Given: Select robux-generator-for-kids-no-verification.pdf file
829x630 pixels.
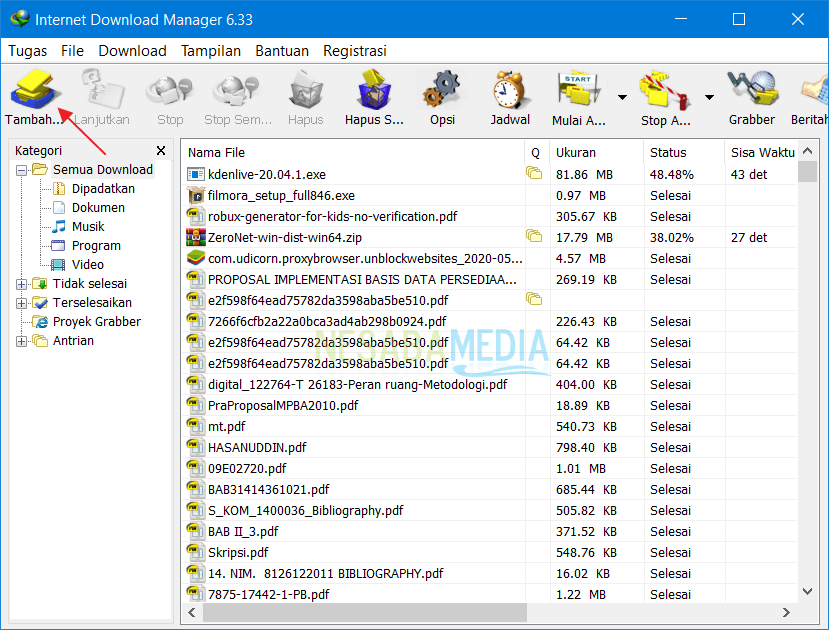Looking at the screenshot, I should [x=333, y=216].
